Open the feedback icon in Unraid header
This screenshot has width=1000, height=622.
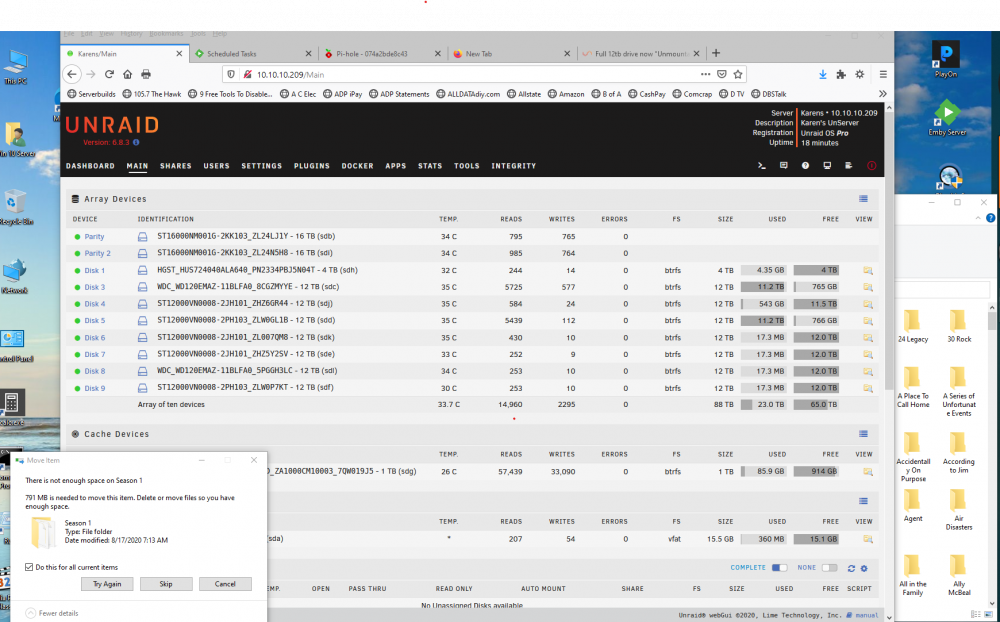point(784,166)
